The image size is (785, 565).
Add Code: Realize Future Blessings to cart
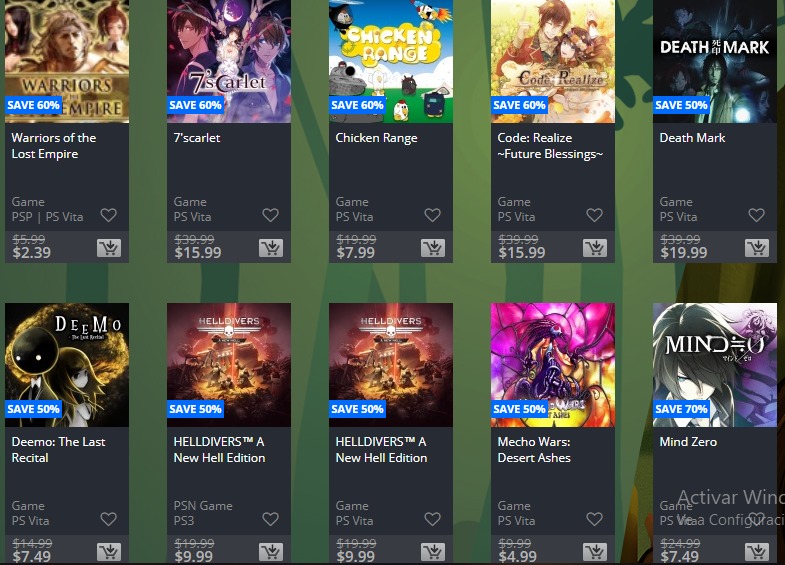(x=595, y=248)
